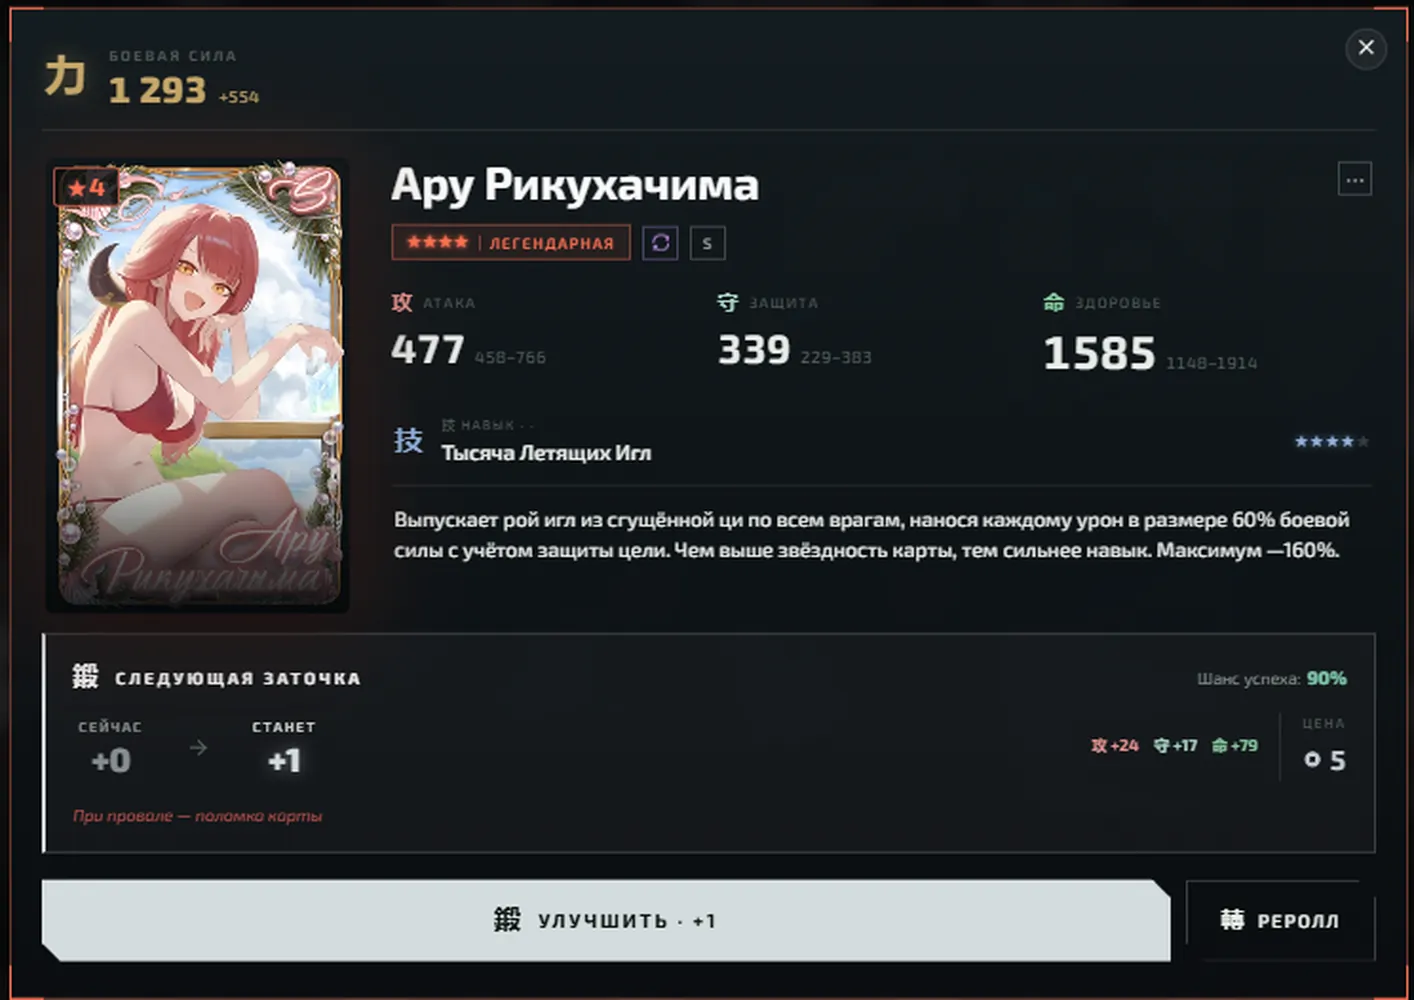Screen dimensions: 1414x1000
Task: Open the three-dot options menu
Action: pos(1354,180)
